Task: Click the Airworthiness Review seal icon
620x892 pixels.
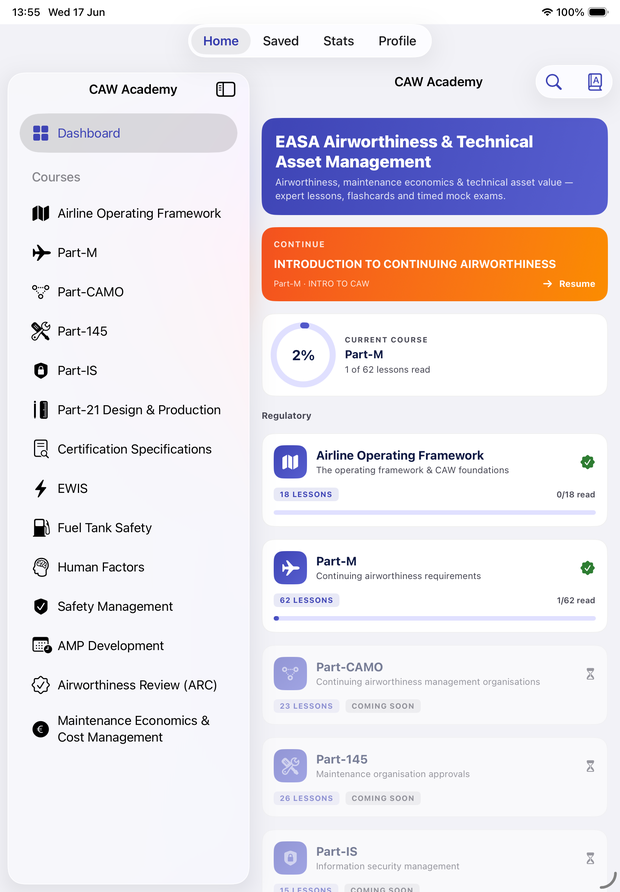Action: (x=40, y=685)
